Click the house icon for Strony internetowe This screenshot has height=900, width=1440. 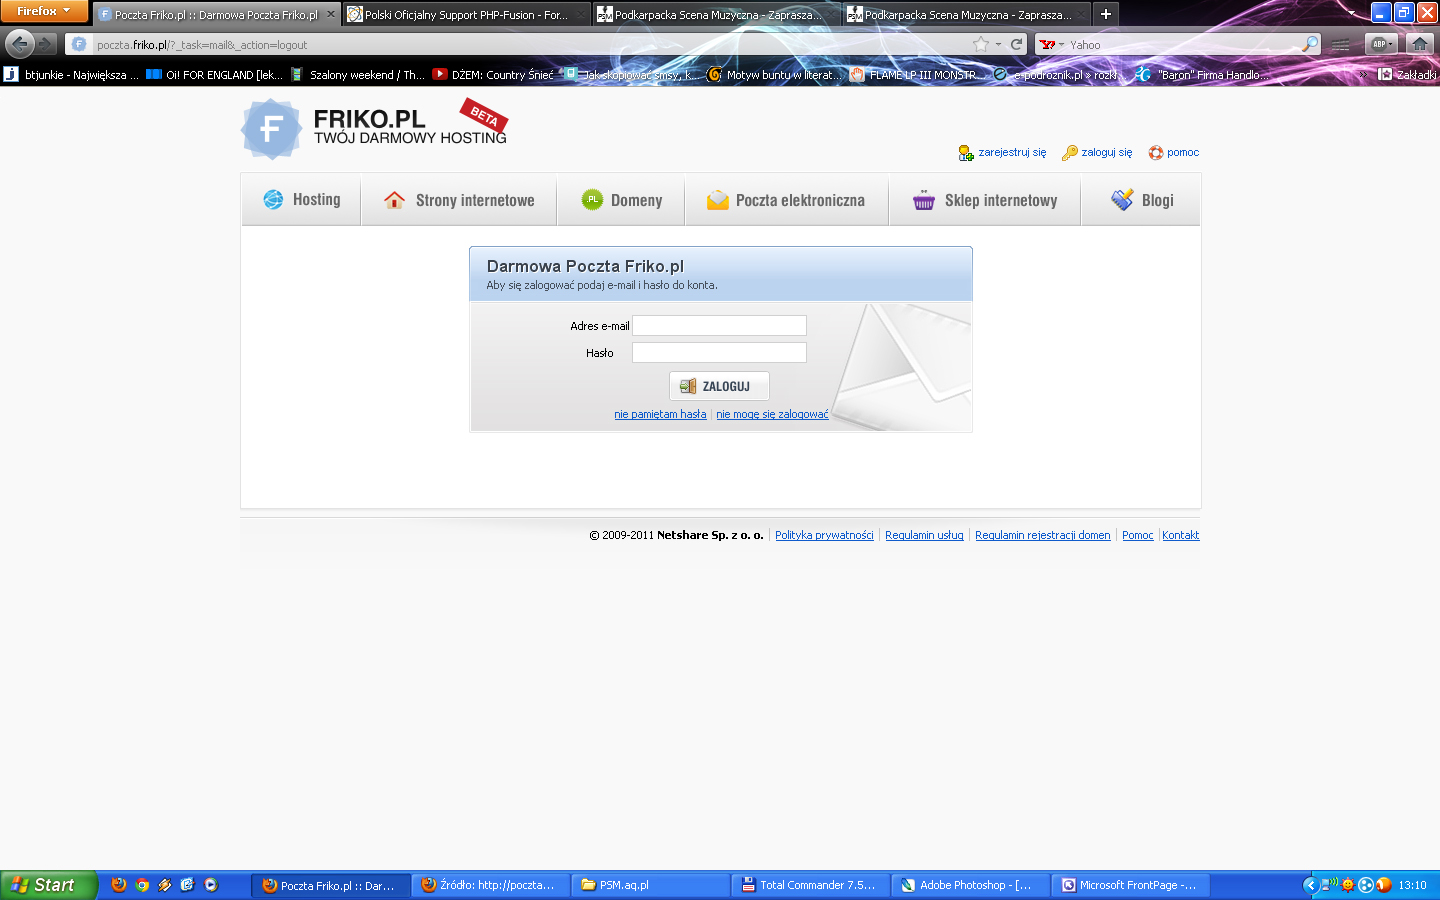pos(395,200)
